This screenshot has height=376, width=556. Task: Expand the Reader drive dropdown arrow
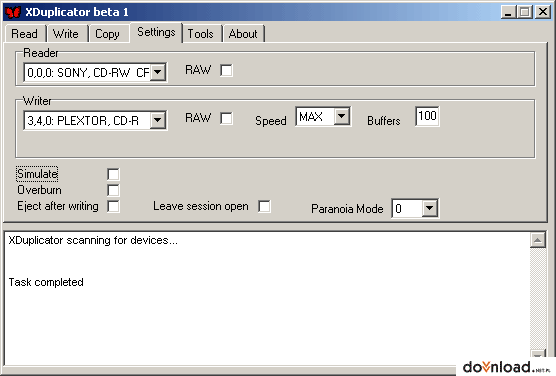point(158,72)
